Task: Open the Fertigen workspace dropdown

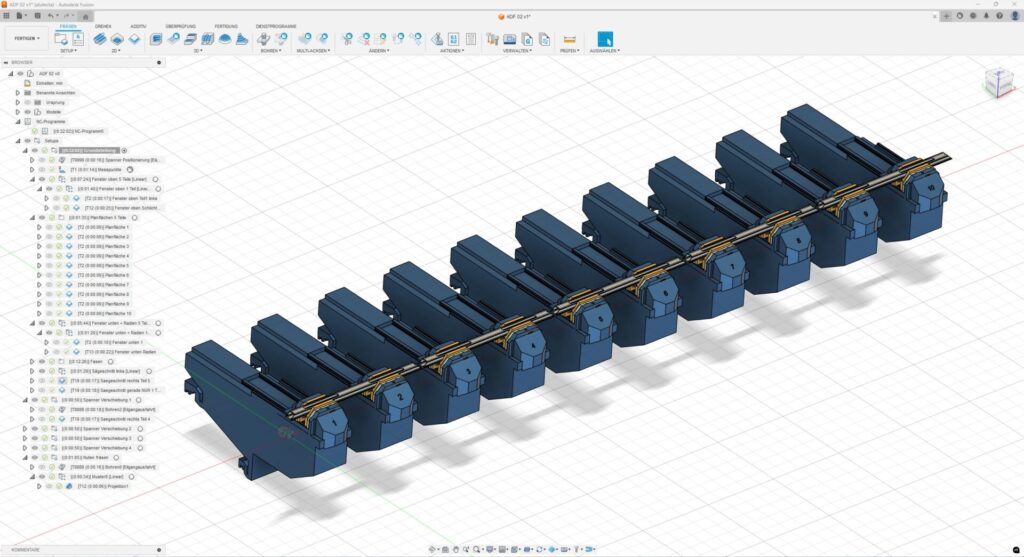Action: tap(27, 38)
